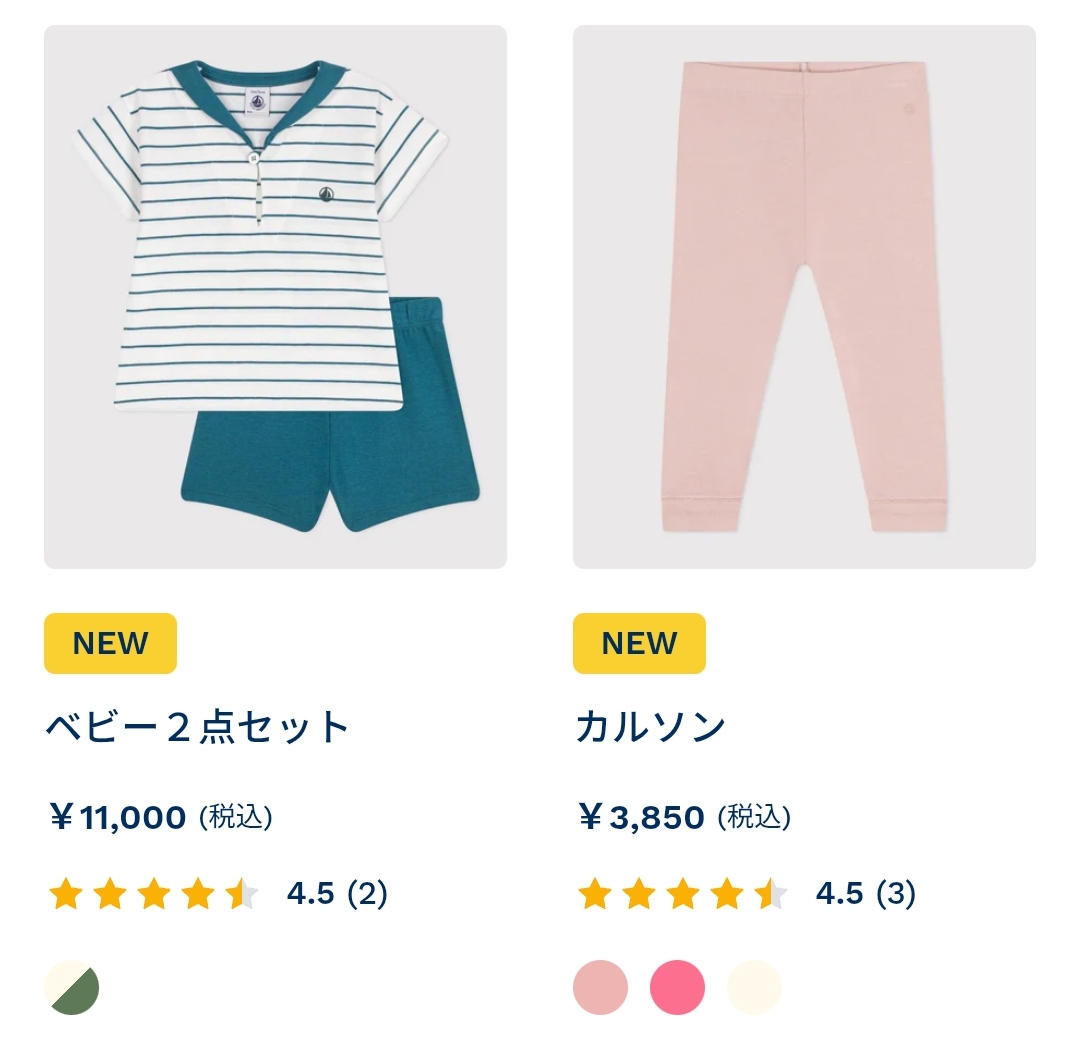Click the star rating of baby set

[154, 894]
